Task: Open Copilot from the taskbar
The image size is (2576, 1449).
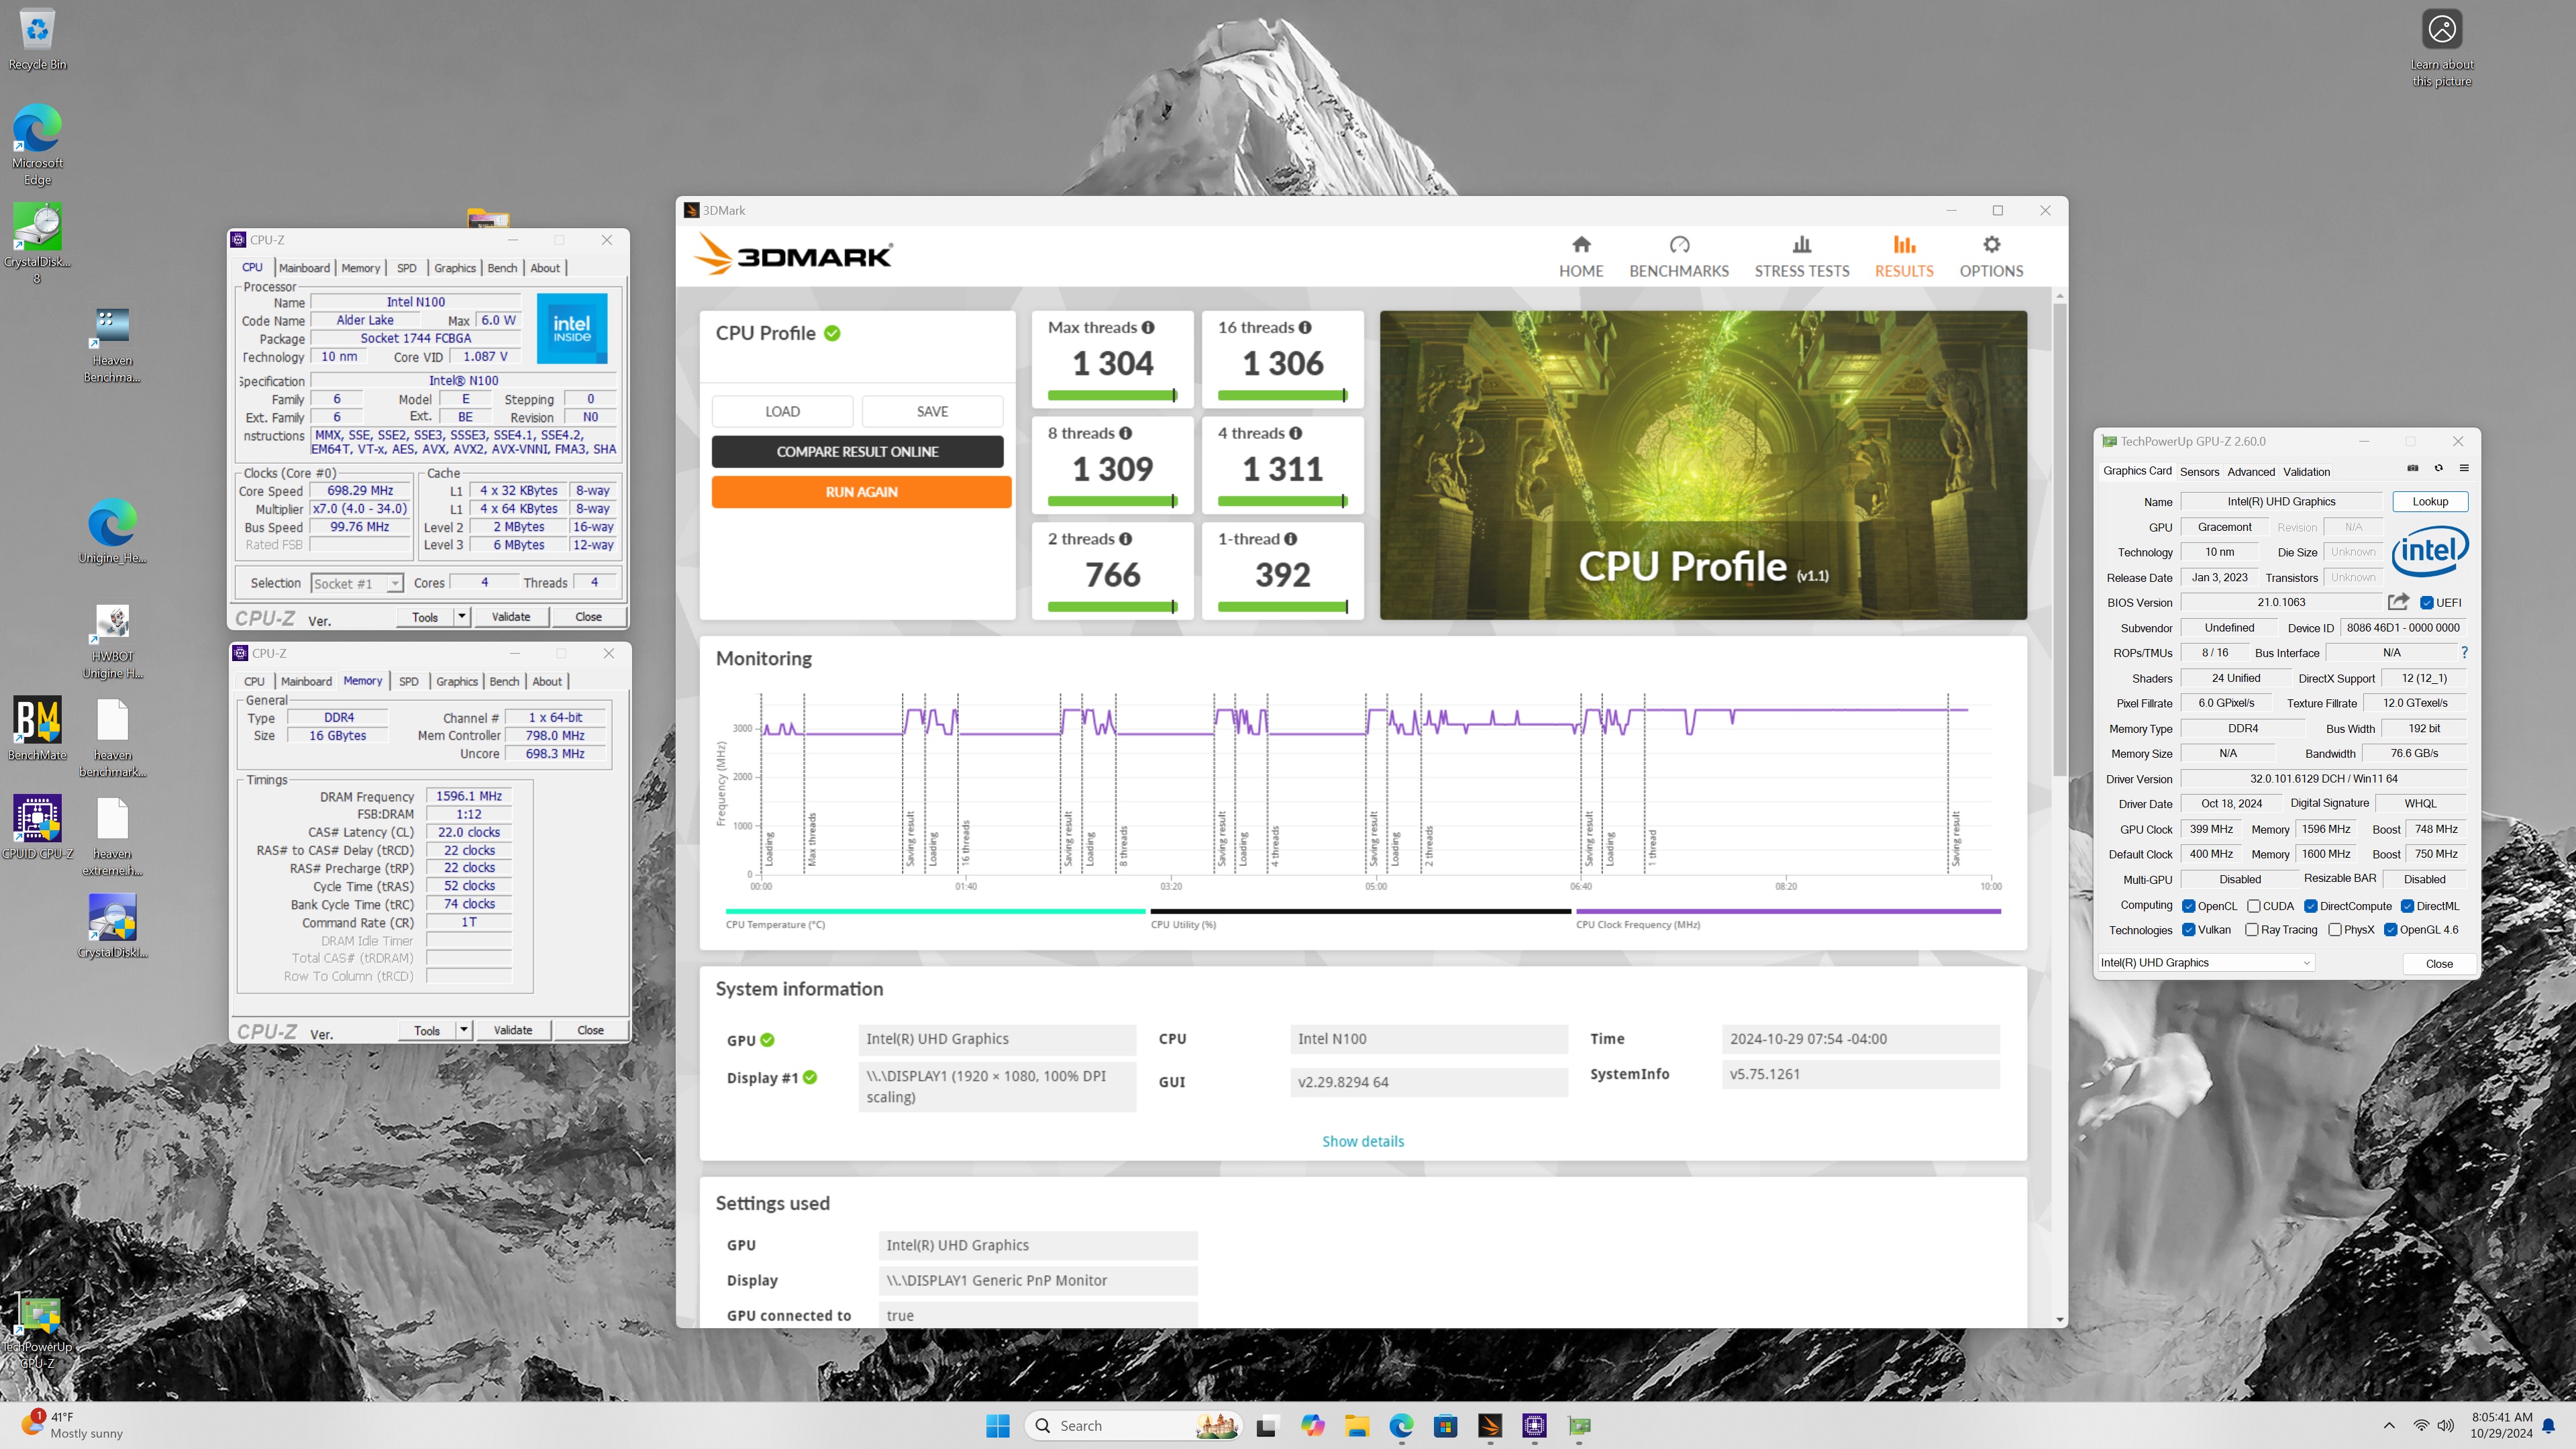Action: coord(1312,1426)
